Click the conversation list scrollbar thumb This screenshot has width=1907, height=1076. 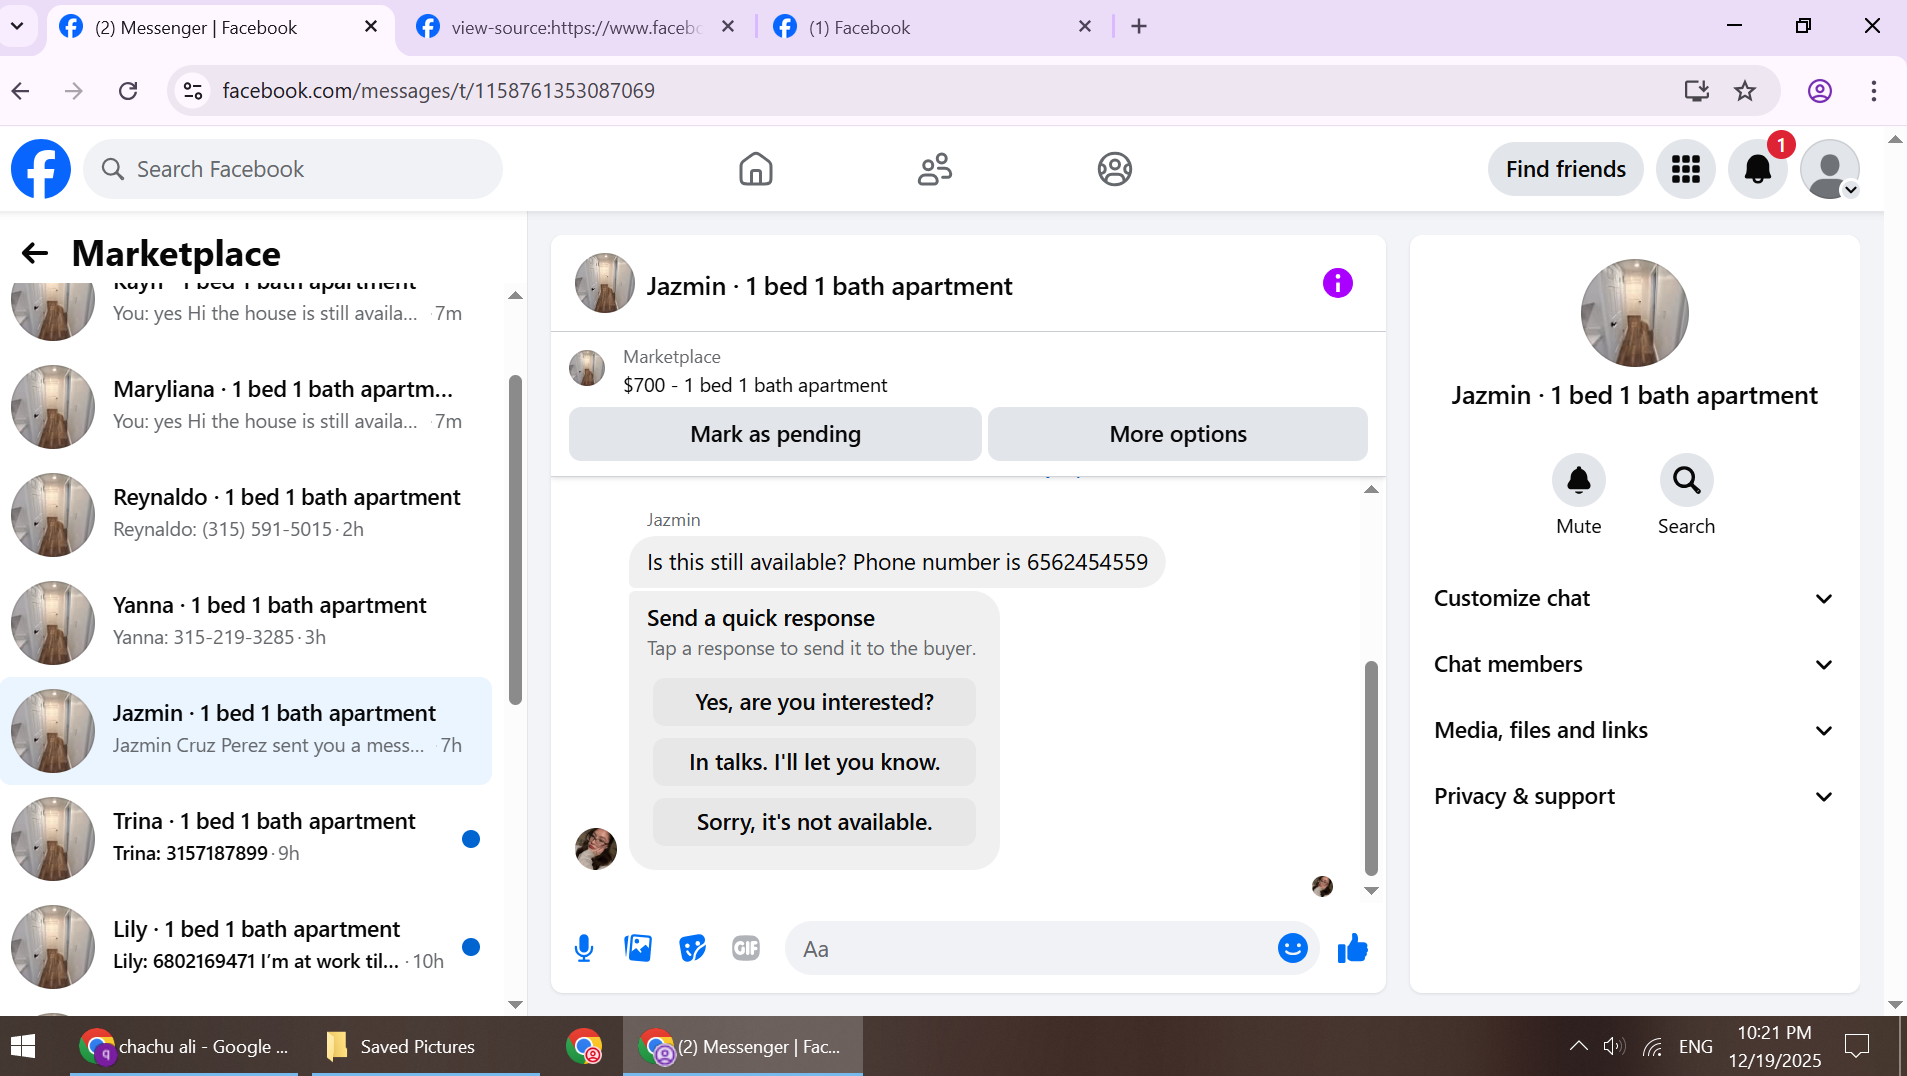click(x=516, y=540)
